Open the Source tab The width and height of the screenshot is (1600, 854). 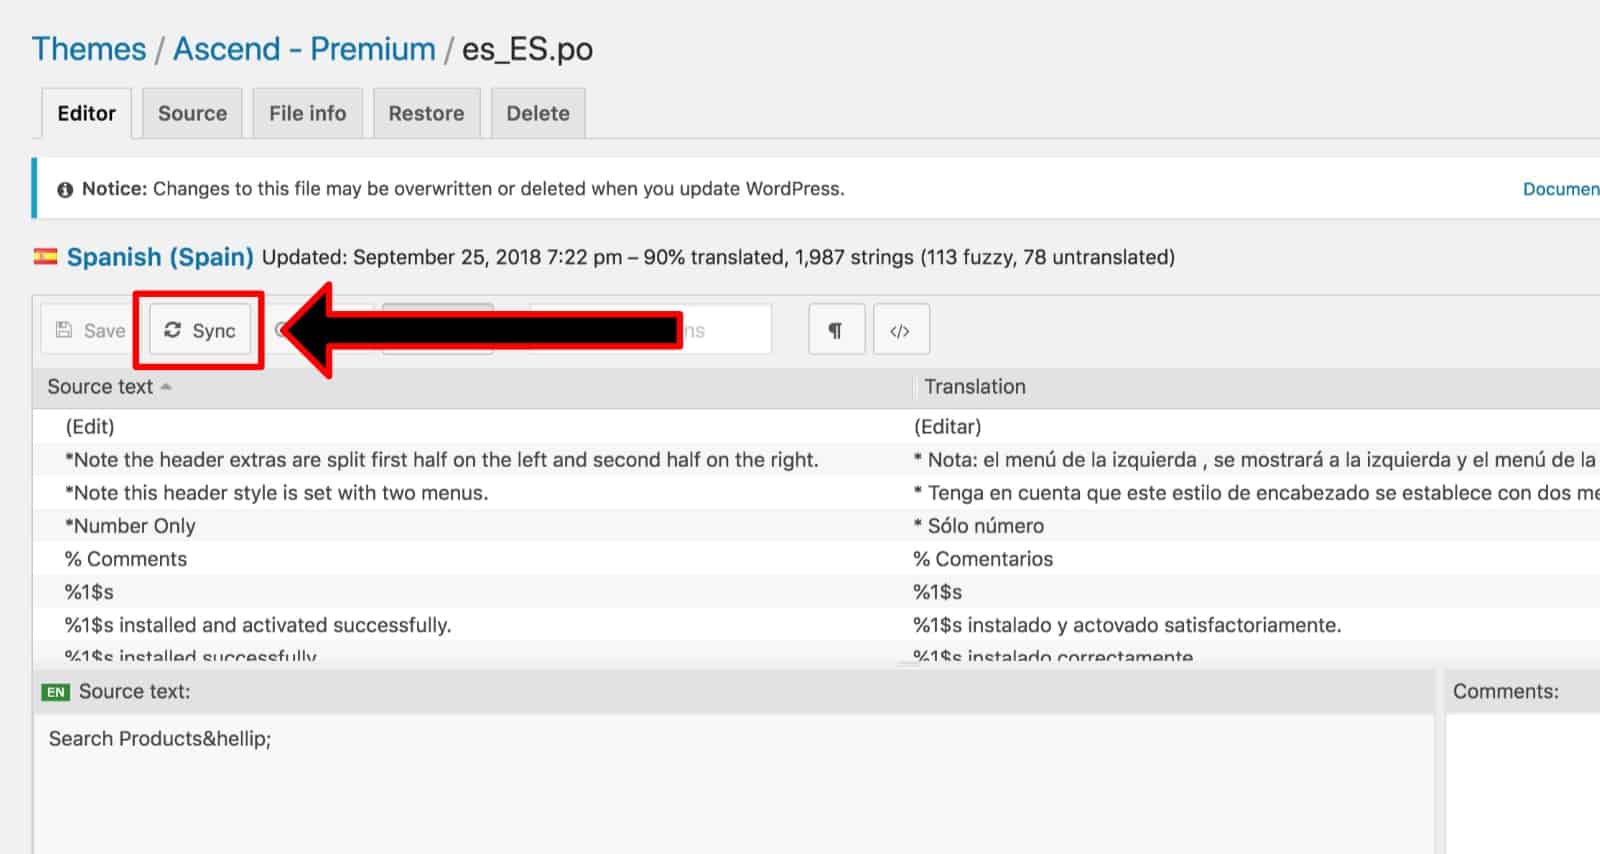[192, 113]
